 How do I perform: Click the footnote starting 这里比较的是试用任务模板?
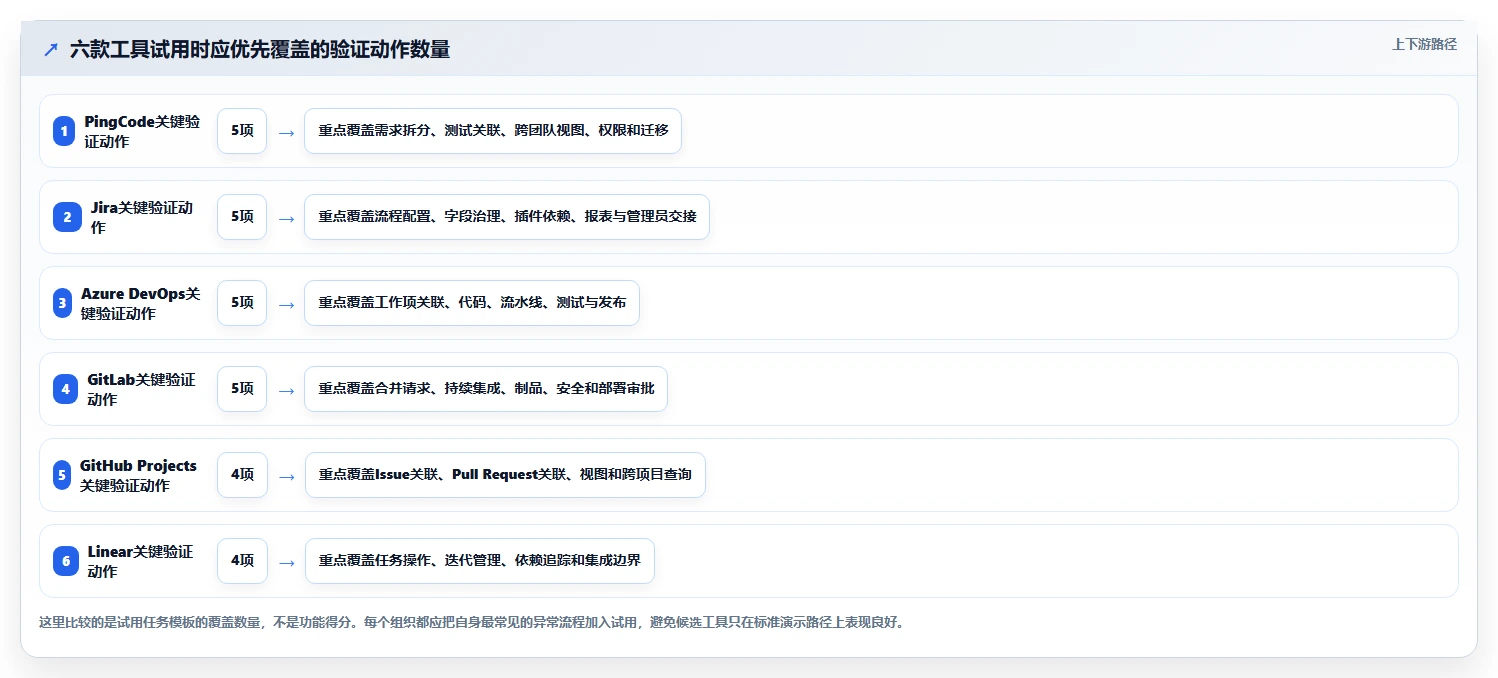pos(471,622)
